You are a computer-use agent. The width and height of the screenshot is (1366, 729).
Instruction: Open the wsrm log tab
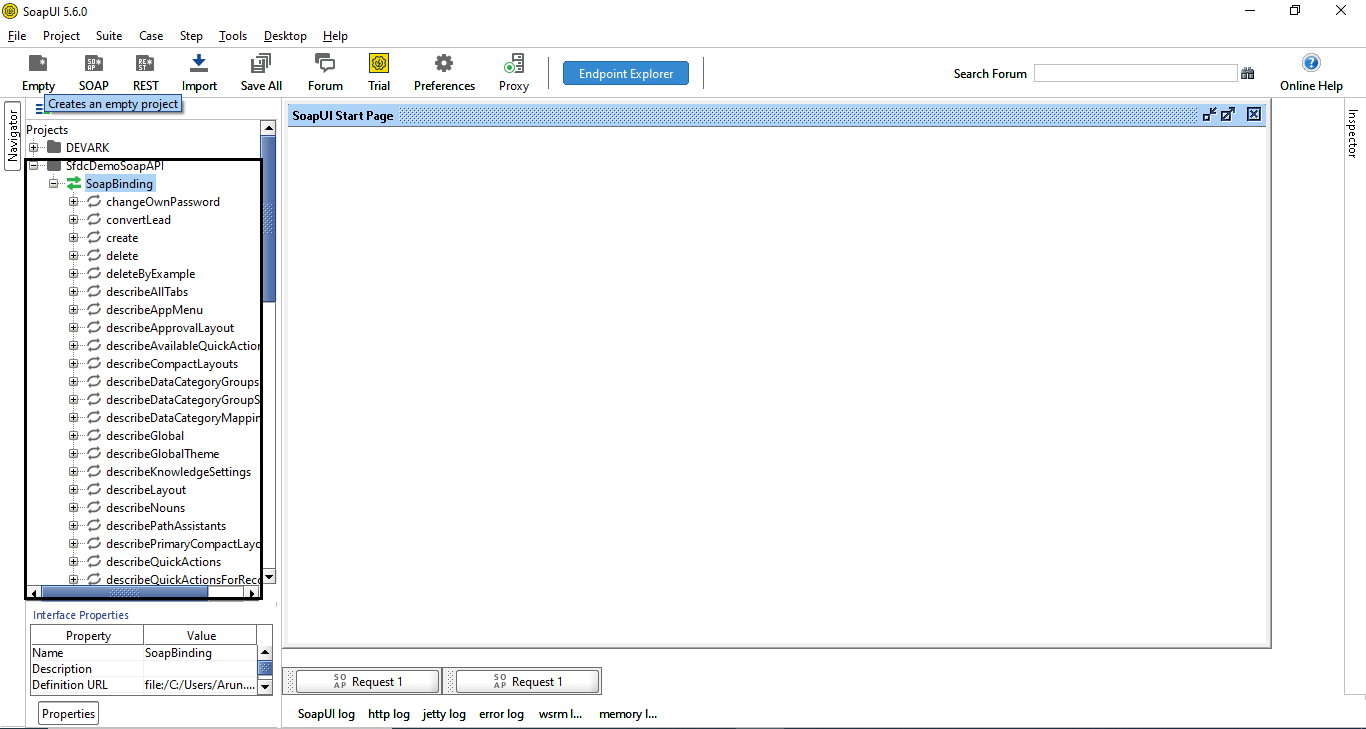[x=560, y=714]
